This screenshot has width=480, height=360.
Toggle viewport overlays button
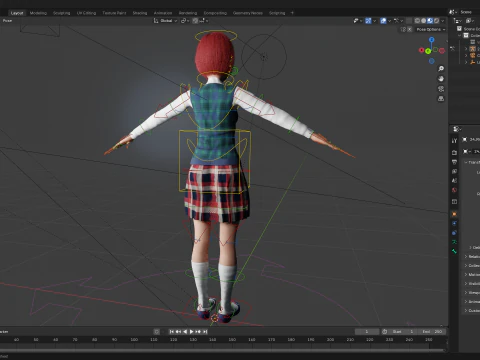point(383,21)
